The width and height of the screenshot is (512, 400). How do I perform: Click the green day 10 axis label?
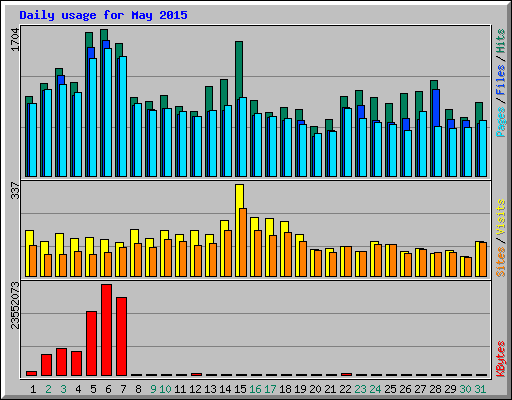(x=165, y=389)
